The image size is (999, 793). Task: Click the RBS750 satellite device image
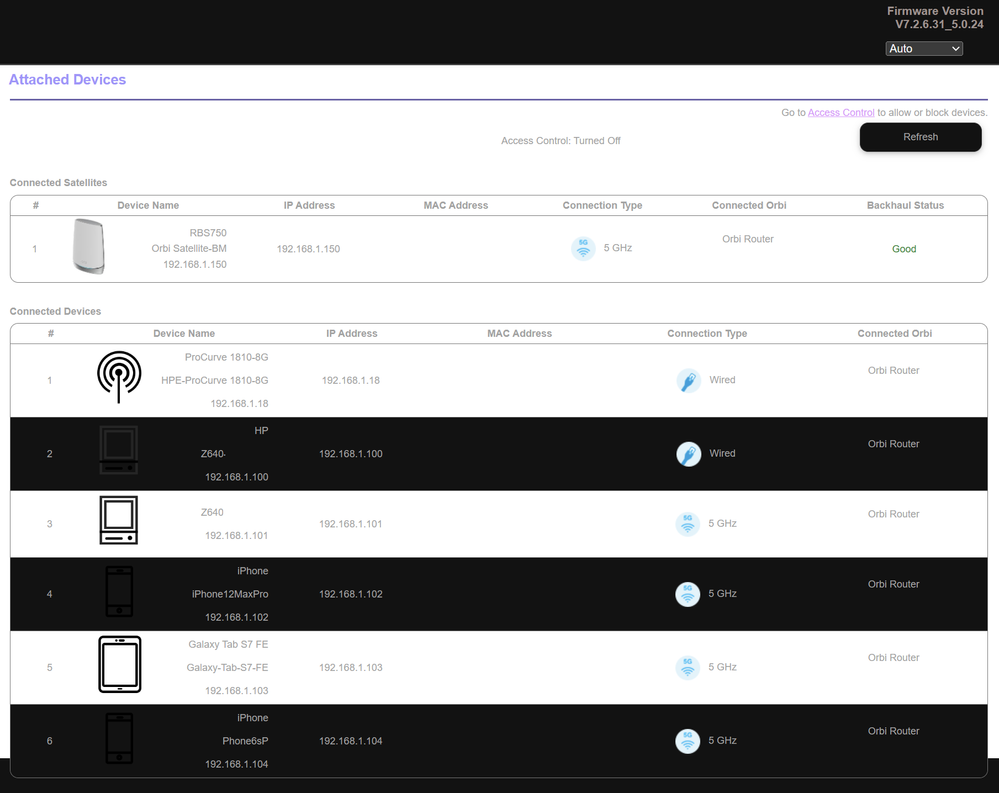tap(88, 247)
